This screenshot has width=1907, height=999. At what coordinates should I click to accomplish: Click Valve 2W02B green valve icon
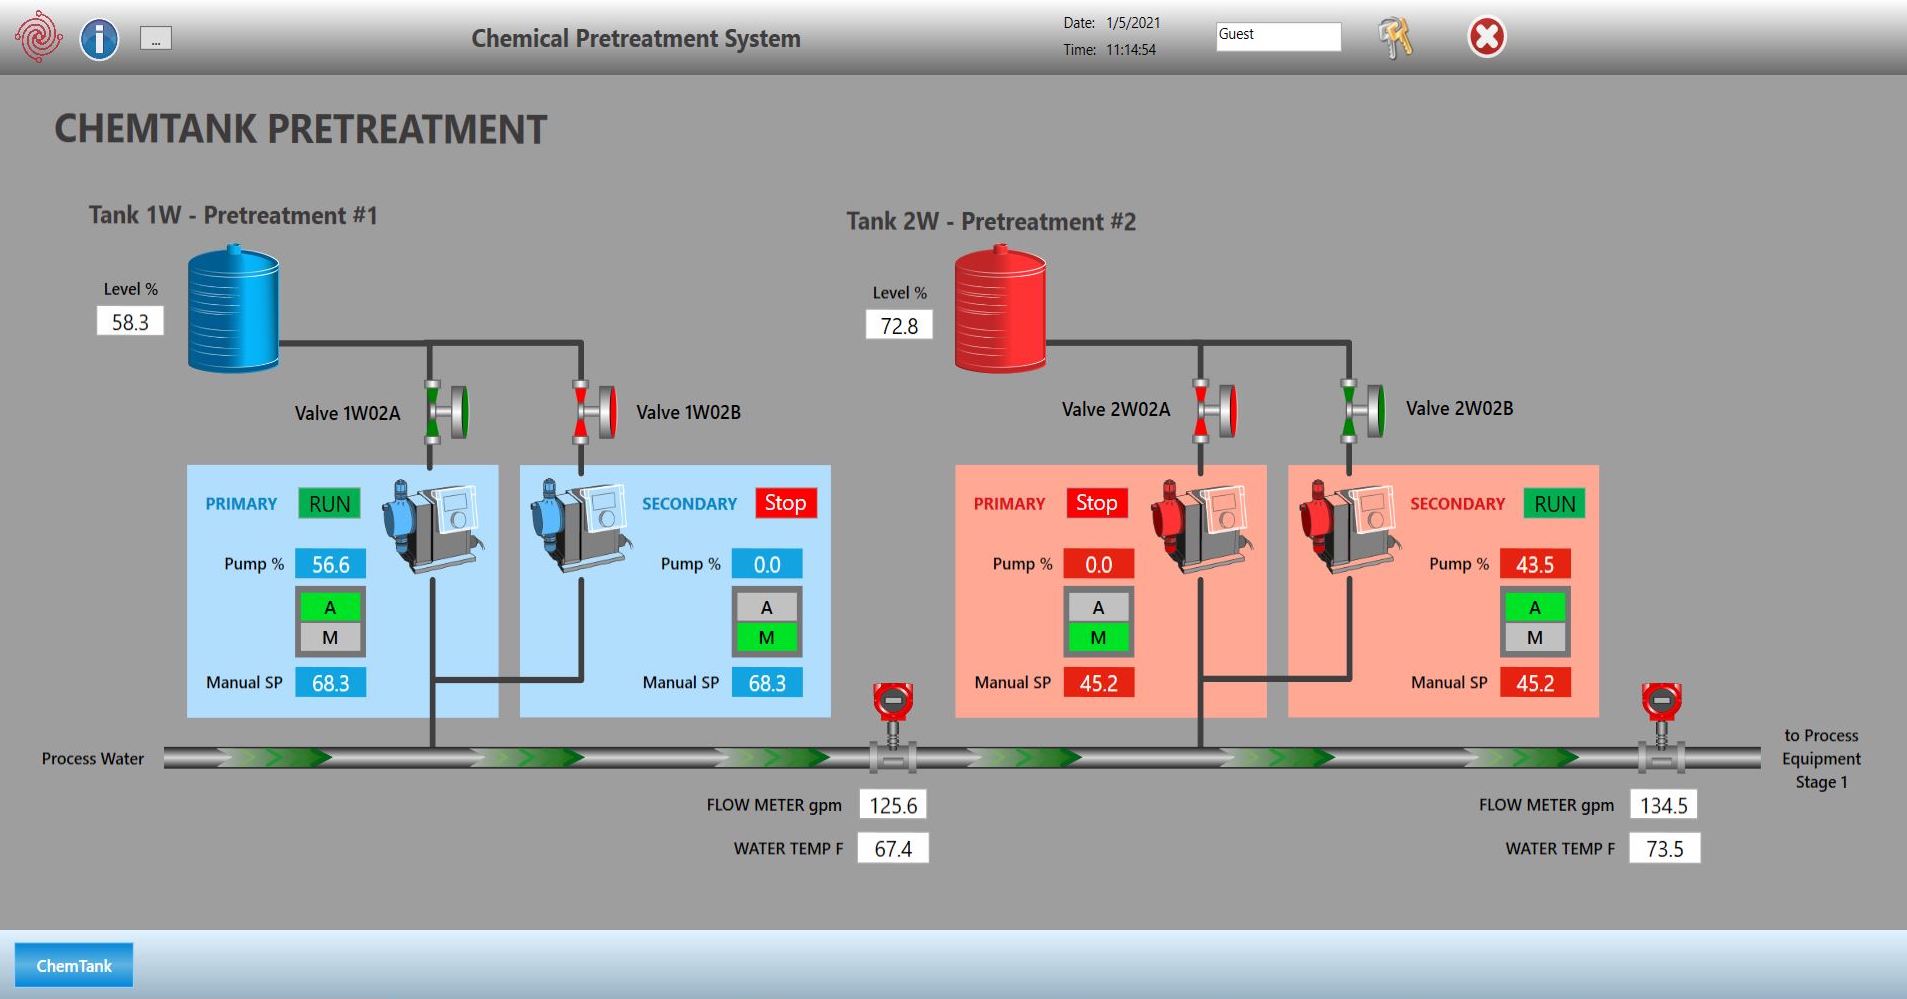(1363, 410)
